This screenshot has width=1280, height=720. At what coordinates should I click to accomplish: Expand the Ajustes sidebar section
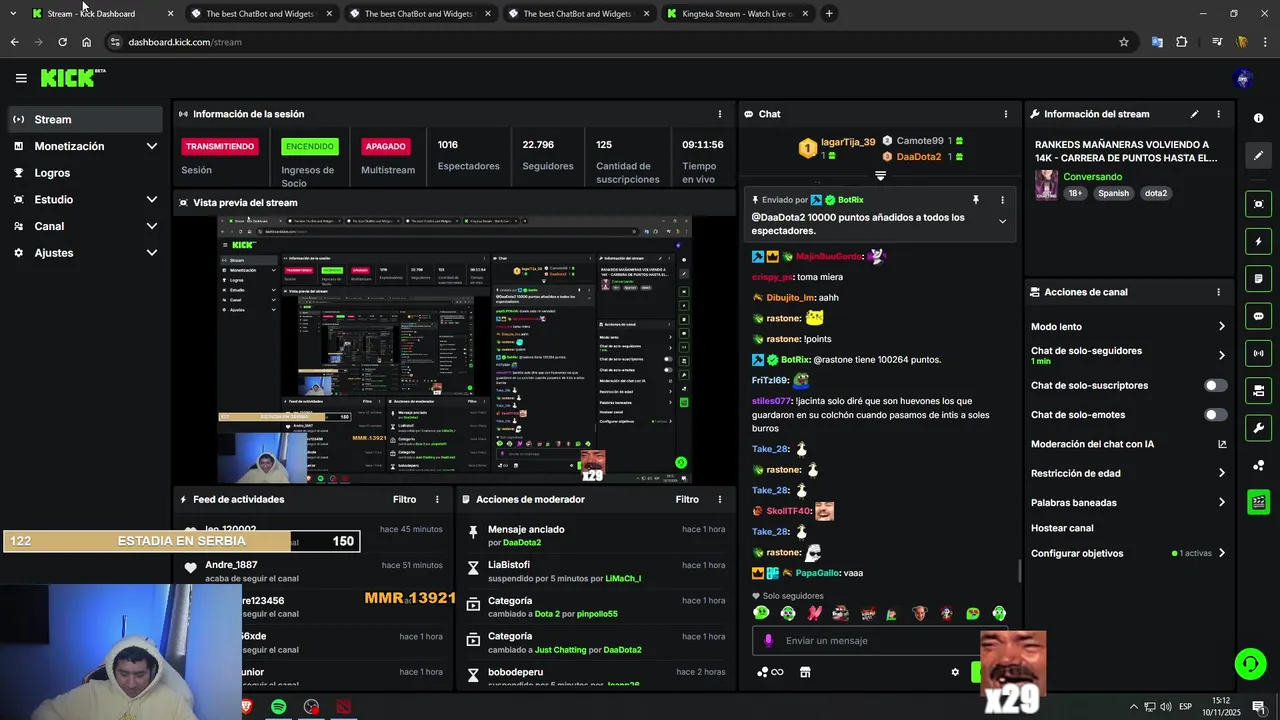pos(152,253)
